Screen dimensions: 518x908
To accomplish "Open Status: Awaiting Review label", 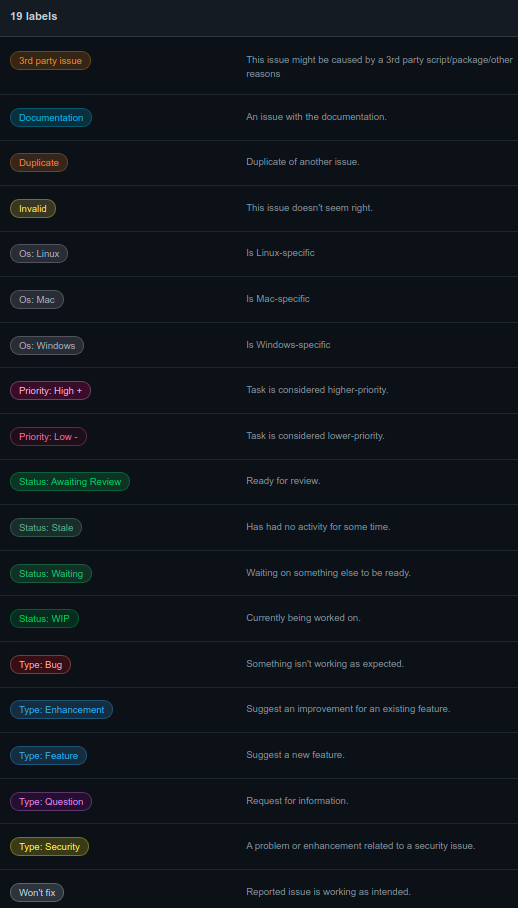I will tap(70, 482).
